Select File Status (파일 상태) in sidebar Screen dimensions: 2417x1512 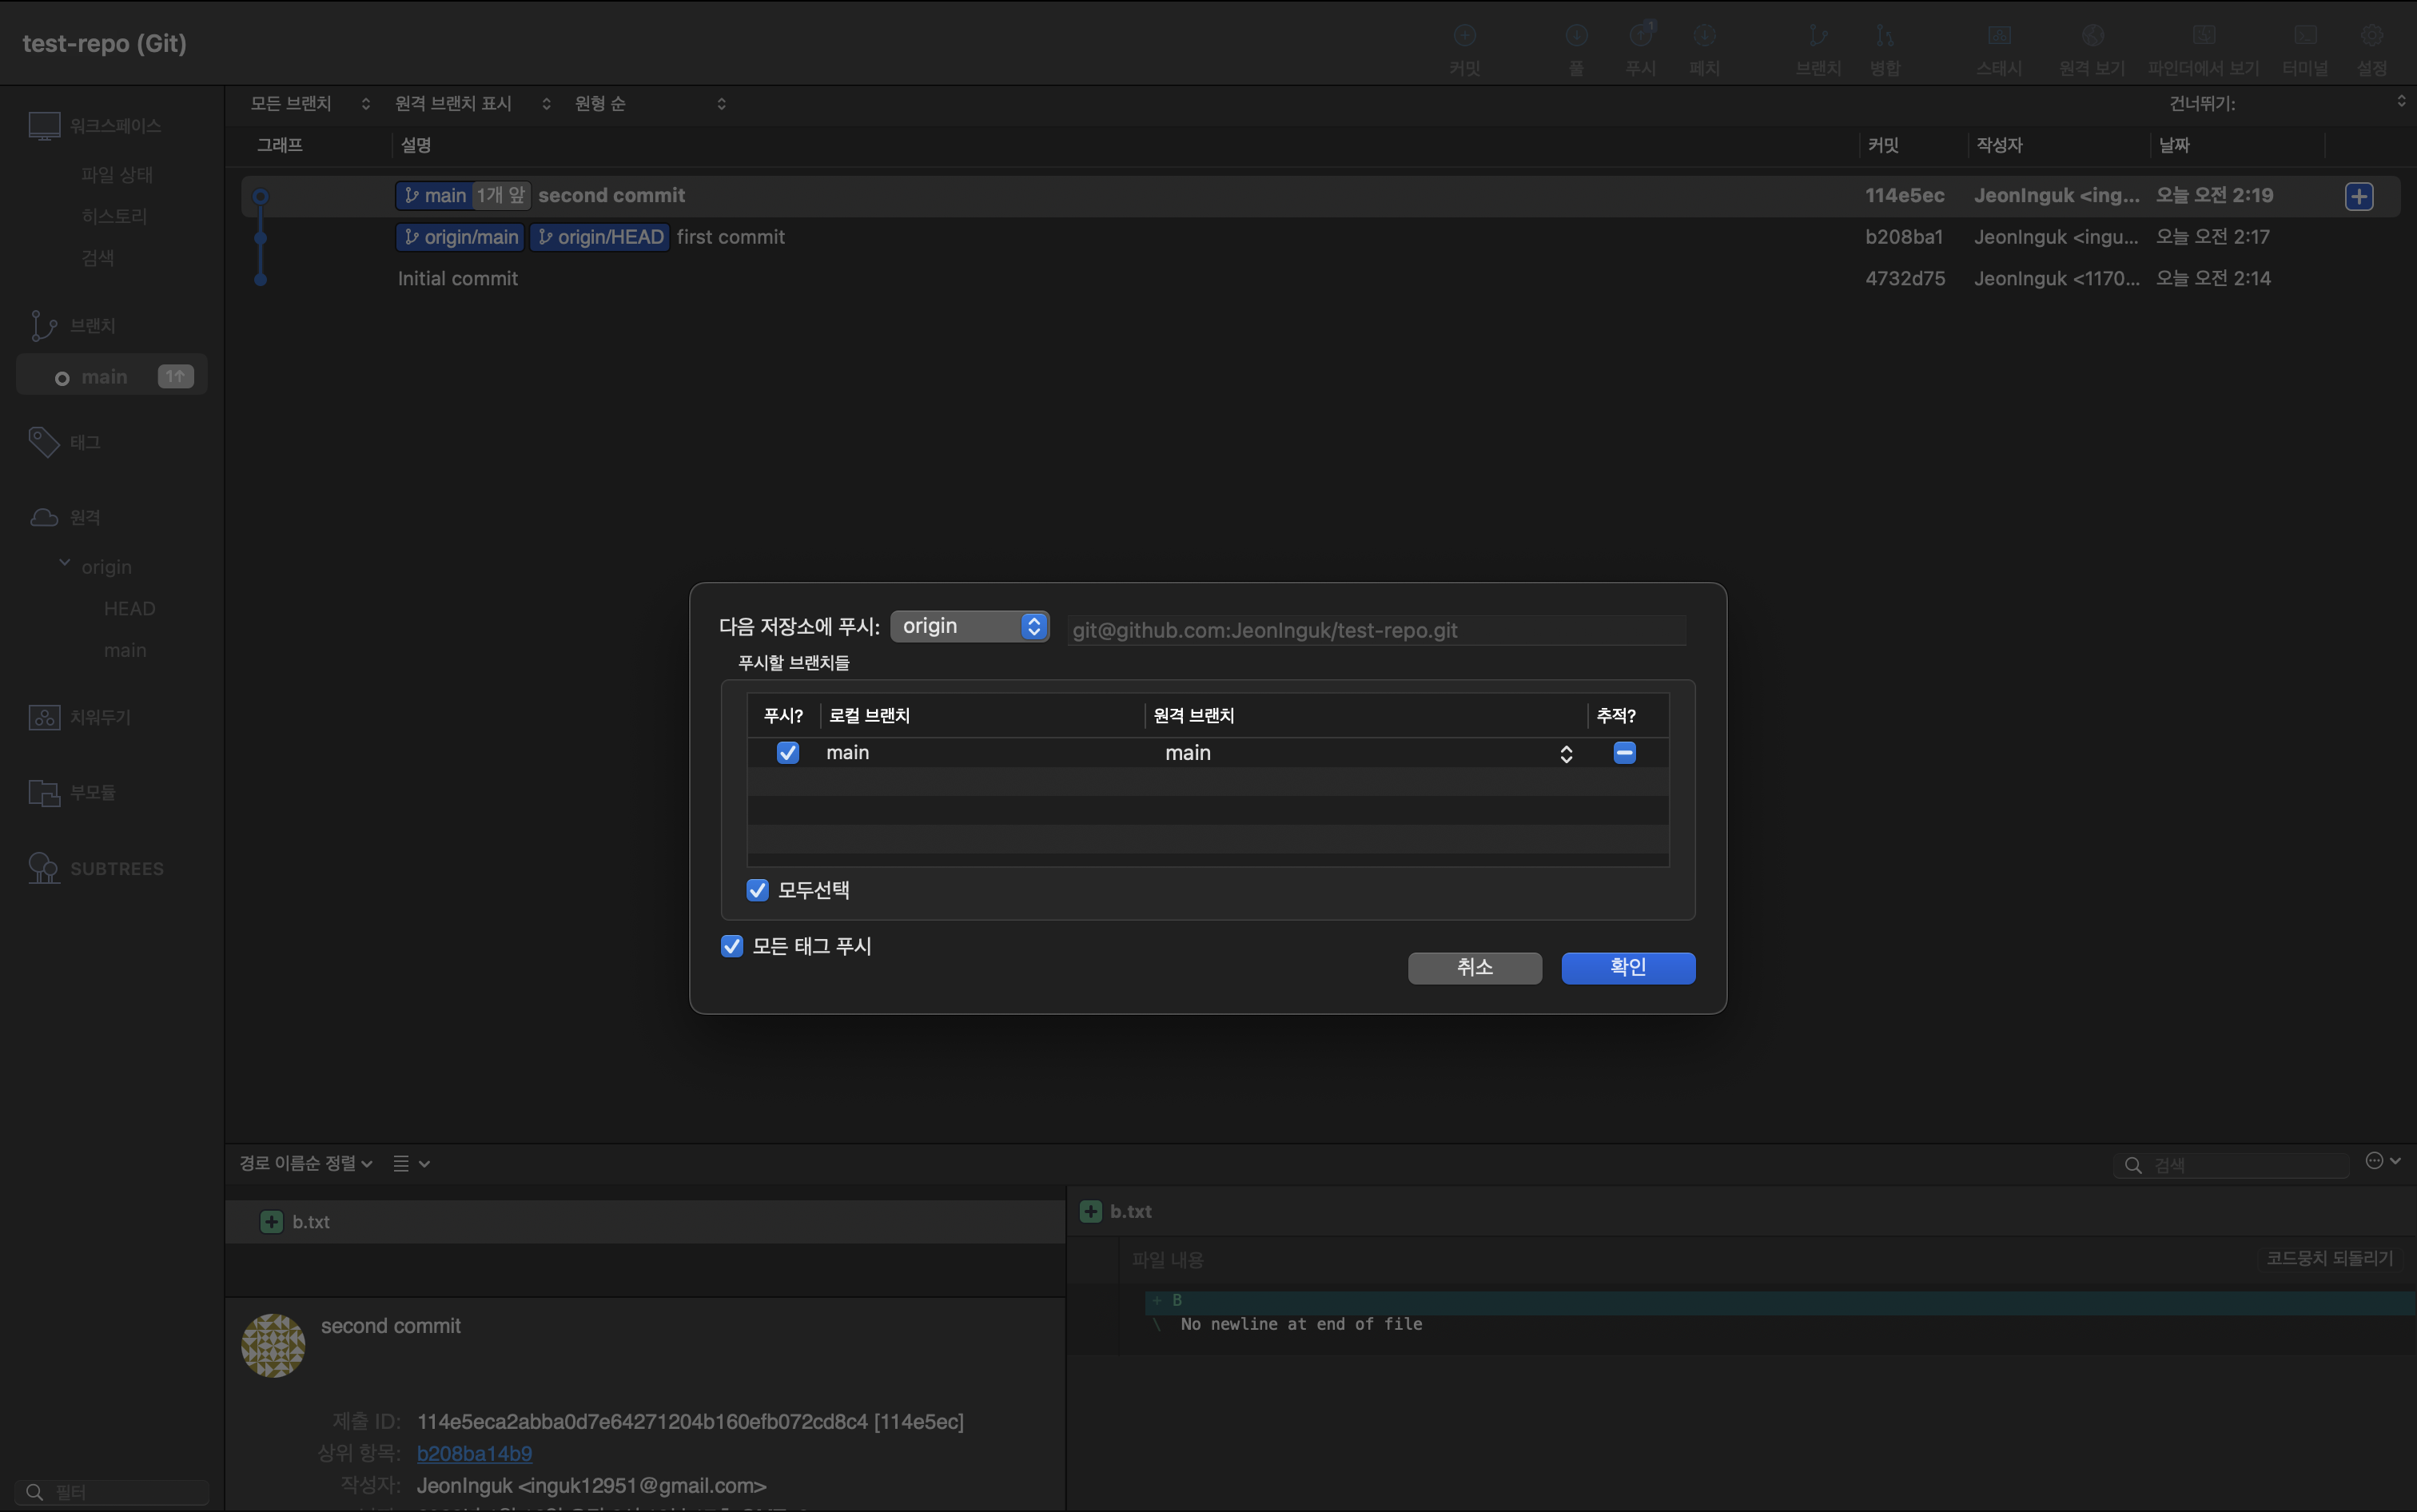coord(117,175)
